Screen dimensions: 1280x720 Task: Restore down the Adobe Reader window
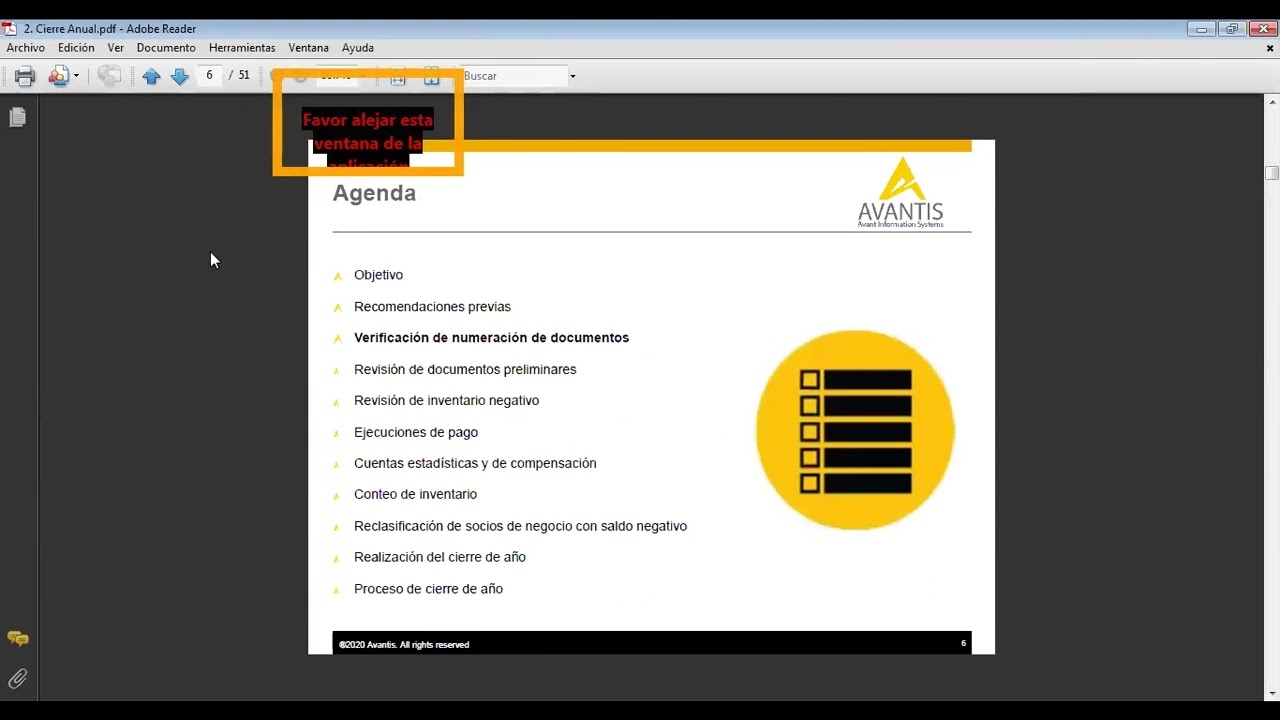[x=1231, y=29]
